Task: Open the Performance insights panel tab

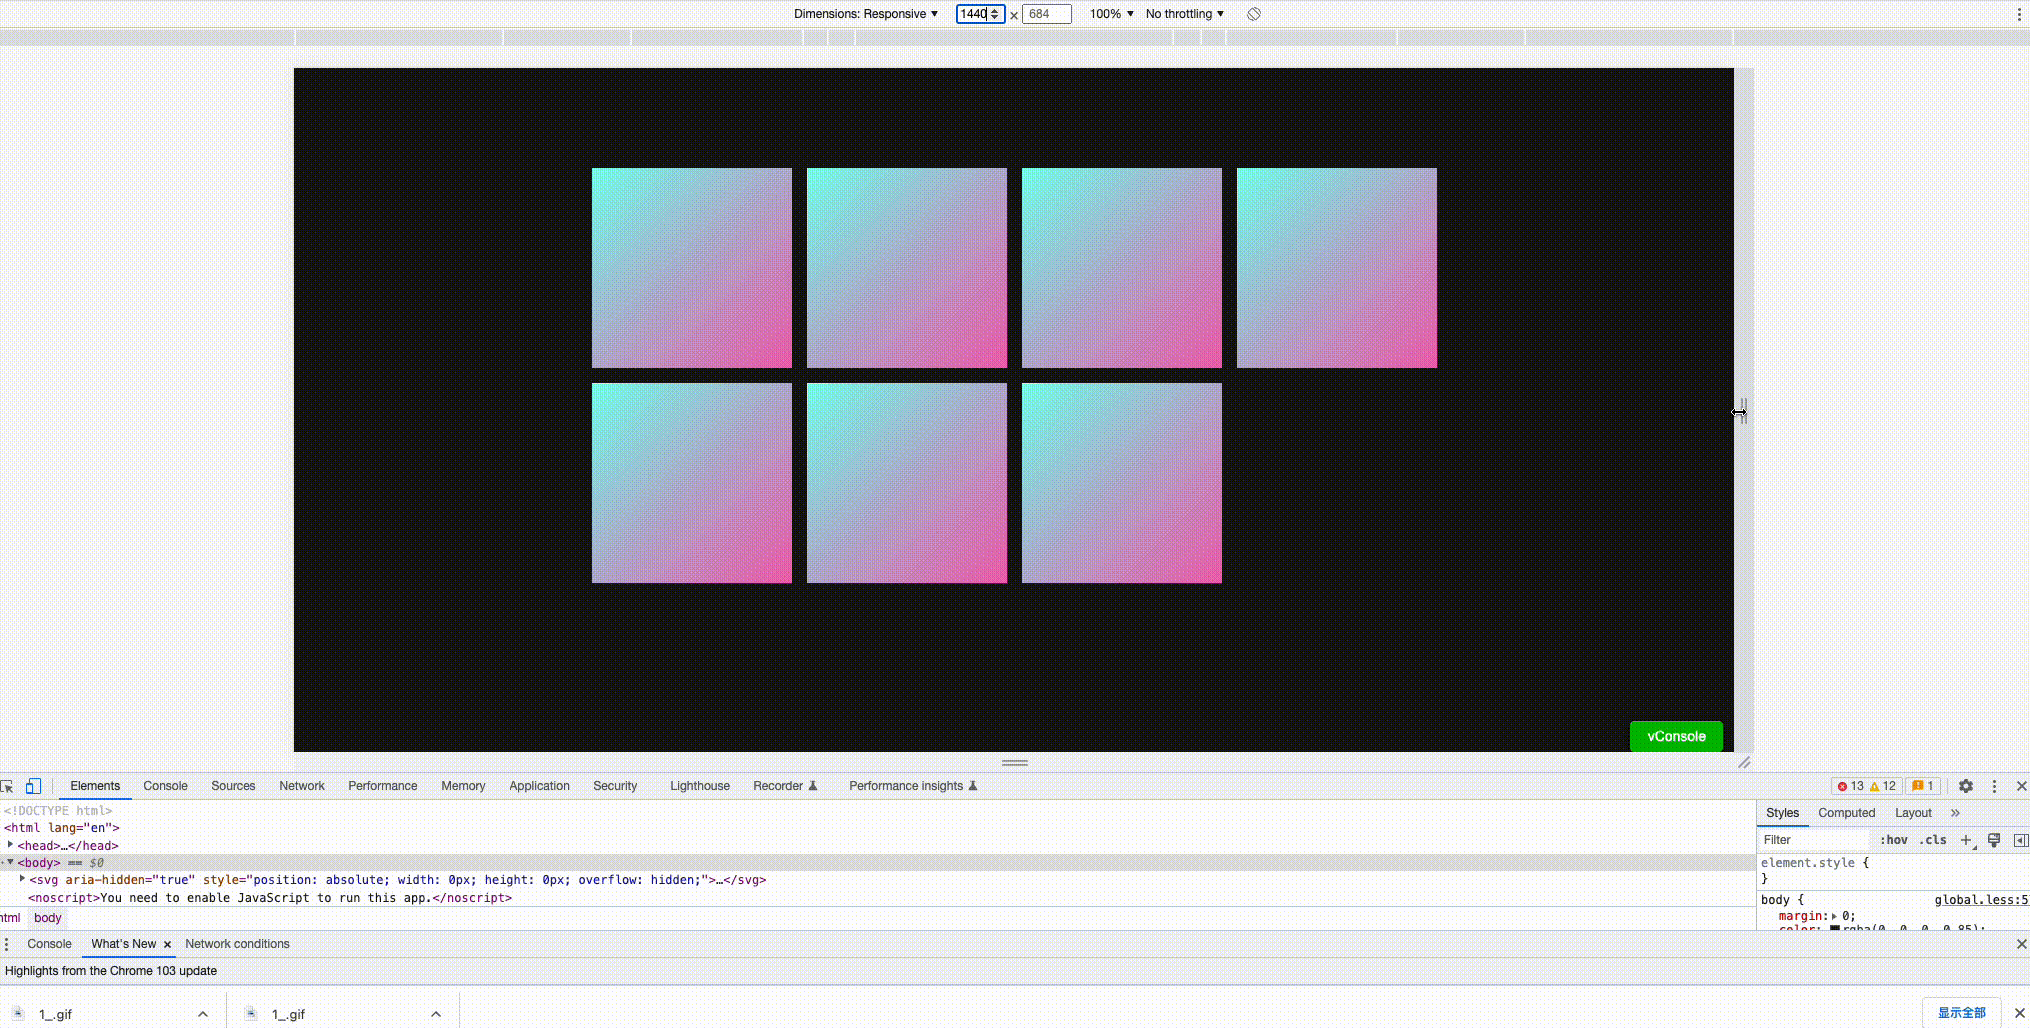Action: [x=913, y=786]
